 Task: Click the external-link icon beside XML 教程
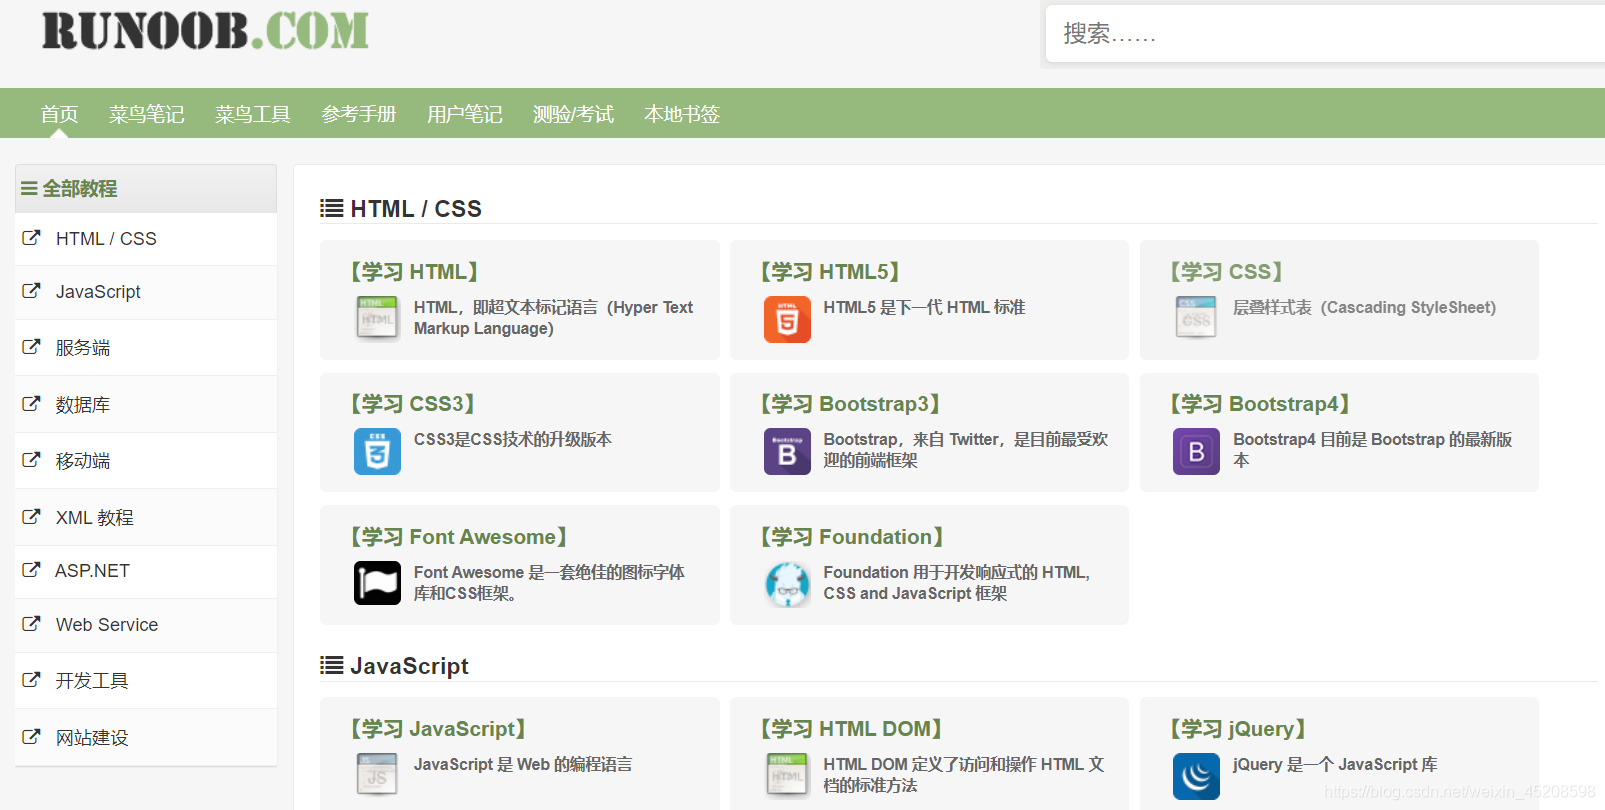[32, 517]
